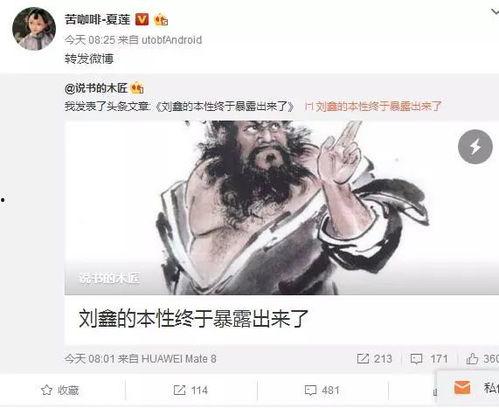The image size is (499, 408).
Task: Open the private message envelope icon
Action: coord(462,388)
